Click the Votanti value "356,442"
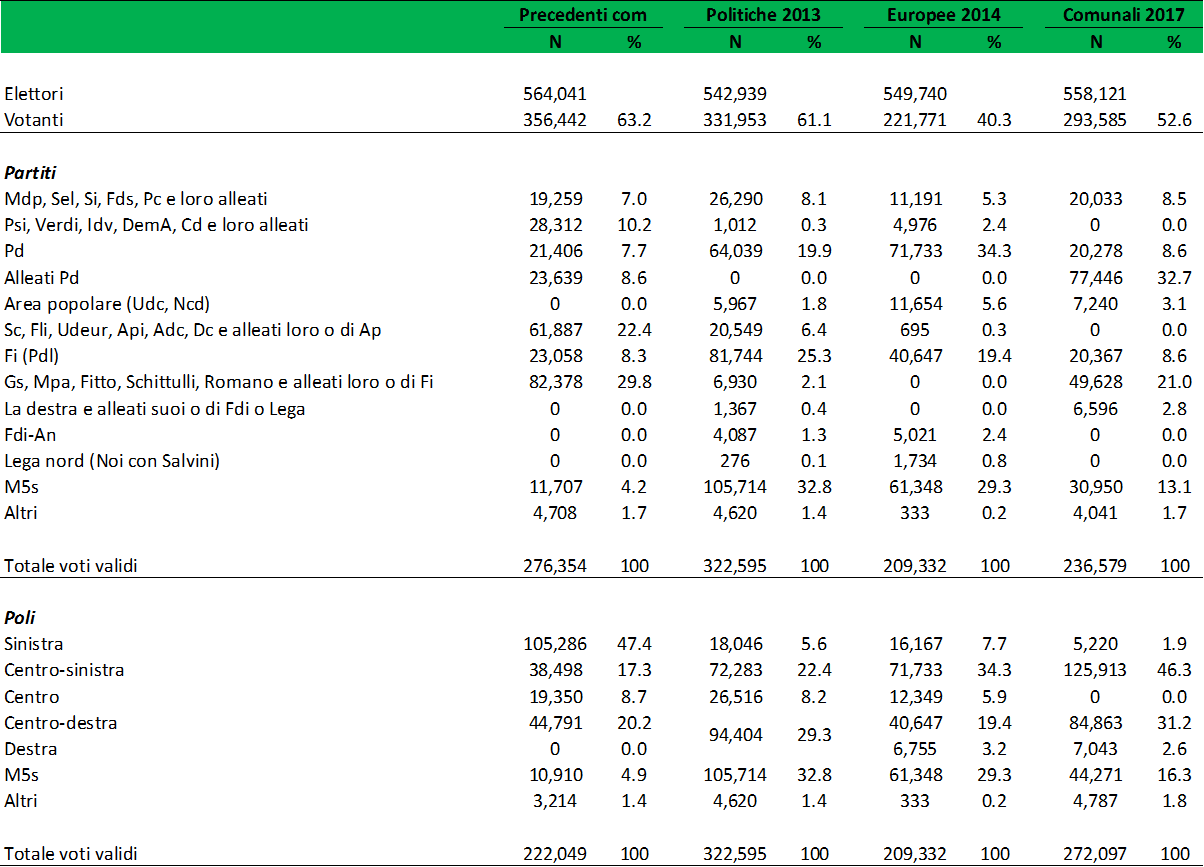Viewport: 1204px width, 867px height. click(x=555, y=120)
